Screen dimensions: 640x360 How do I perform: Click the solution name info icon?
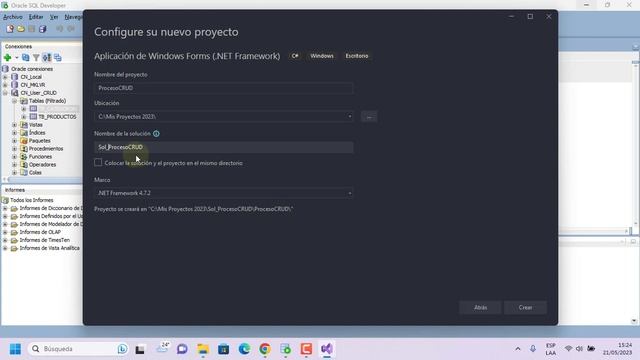pos(156,133)
